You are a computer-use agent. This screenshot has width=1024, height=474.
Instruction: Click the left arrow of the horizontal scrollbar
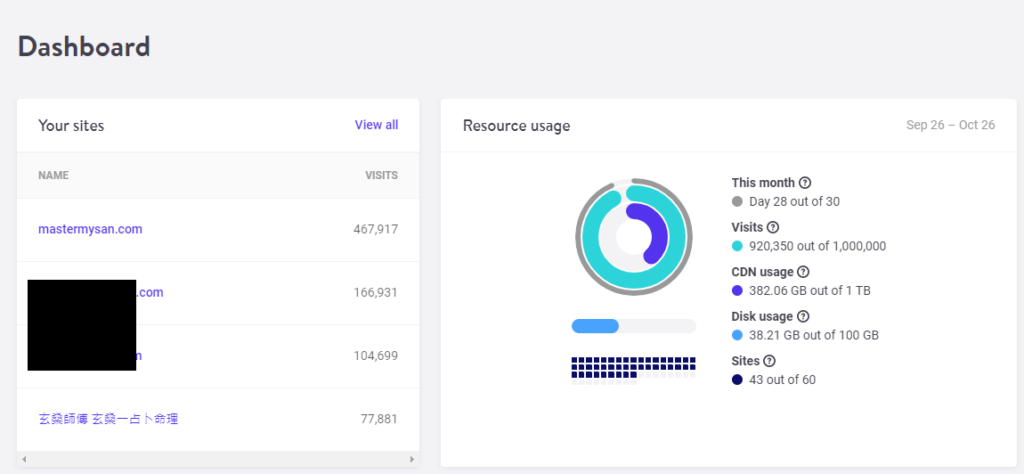[24, 459]
